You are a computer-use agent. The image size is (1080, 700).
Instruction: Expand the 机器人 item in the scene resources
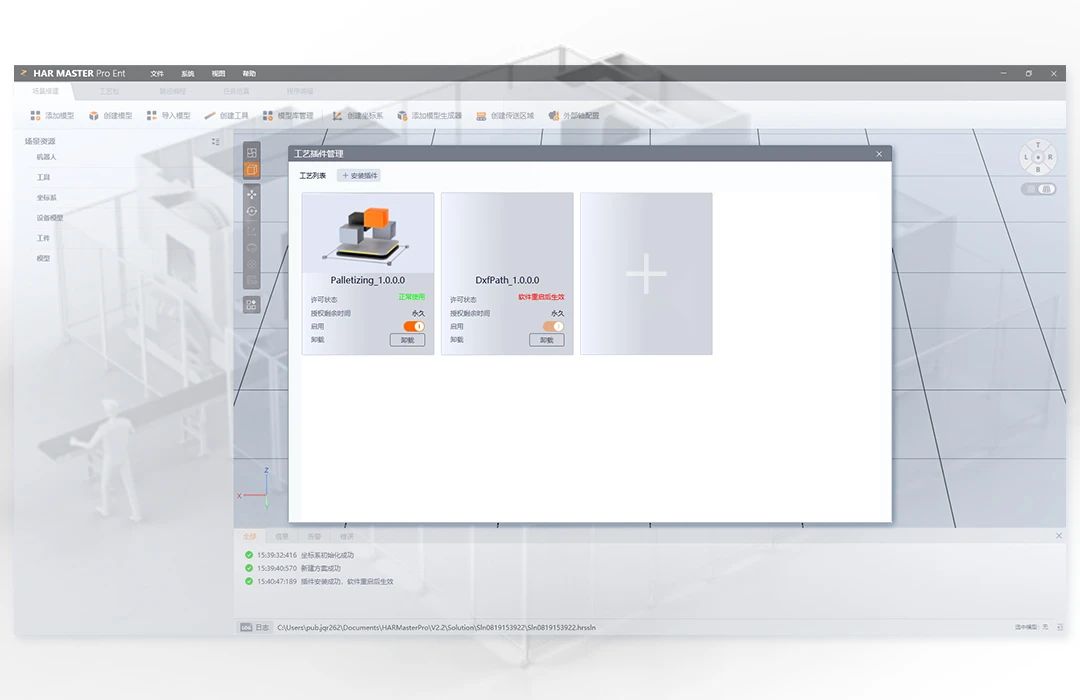(47, 157)
